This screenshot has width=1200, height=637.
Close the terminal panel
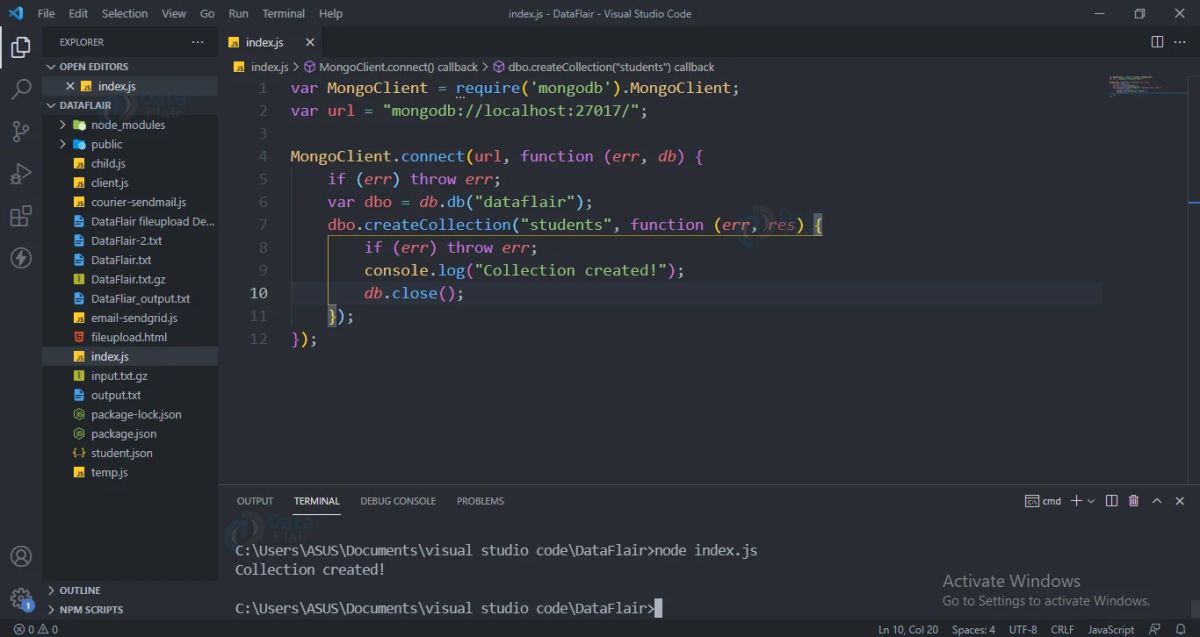tap(1181, 501)
